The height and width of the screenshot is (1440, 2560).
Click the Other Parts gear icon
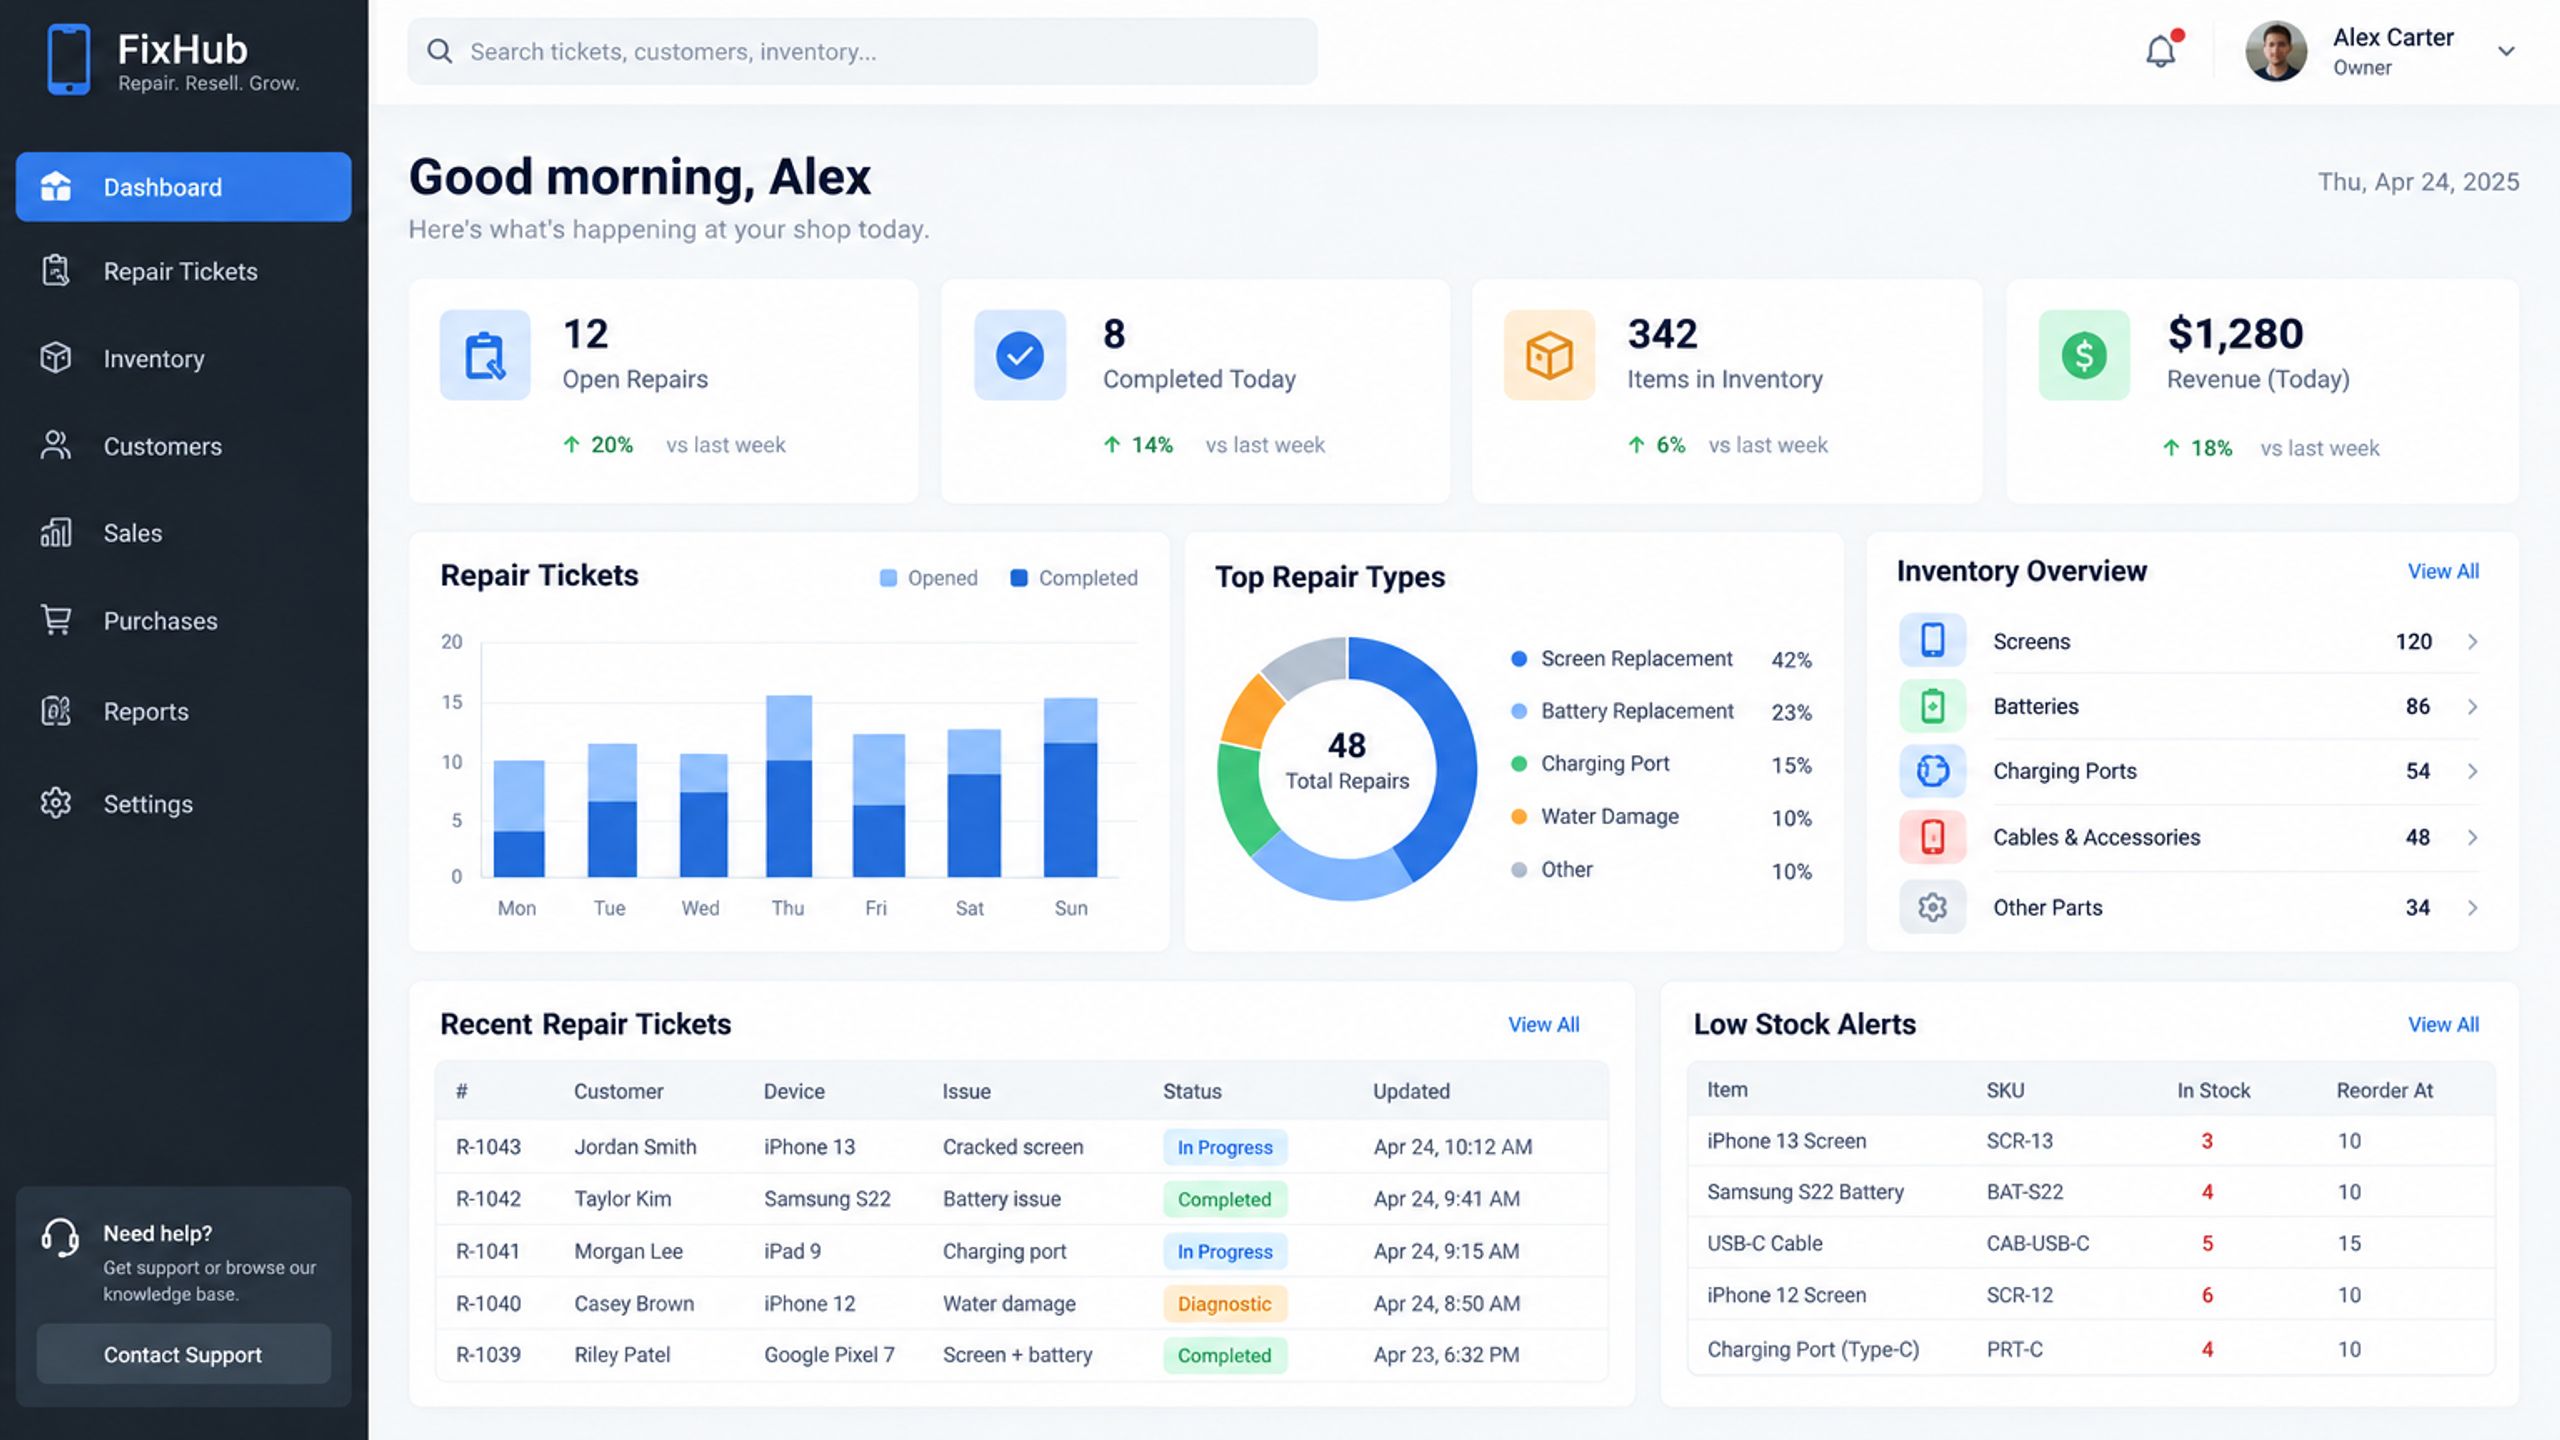(x=1932, y=907)
